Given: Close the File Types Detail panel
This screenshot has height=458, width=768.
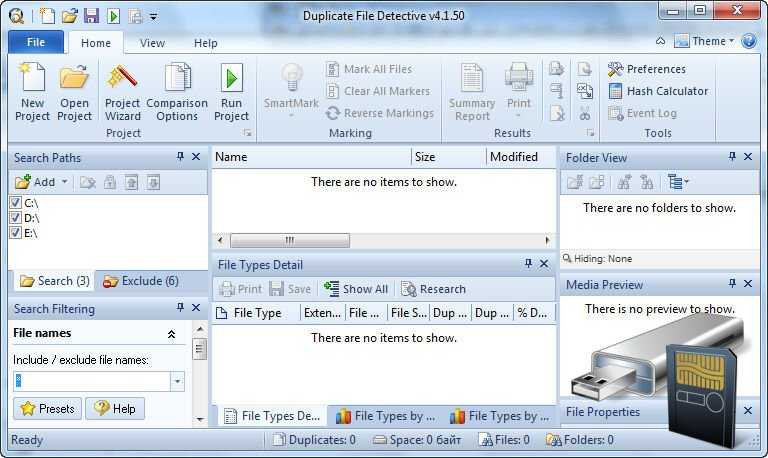Looking at the screenshot, I should 544,264.
